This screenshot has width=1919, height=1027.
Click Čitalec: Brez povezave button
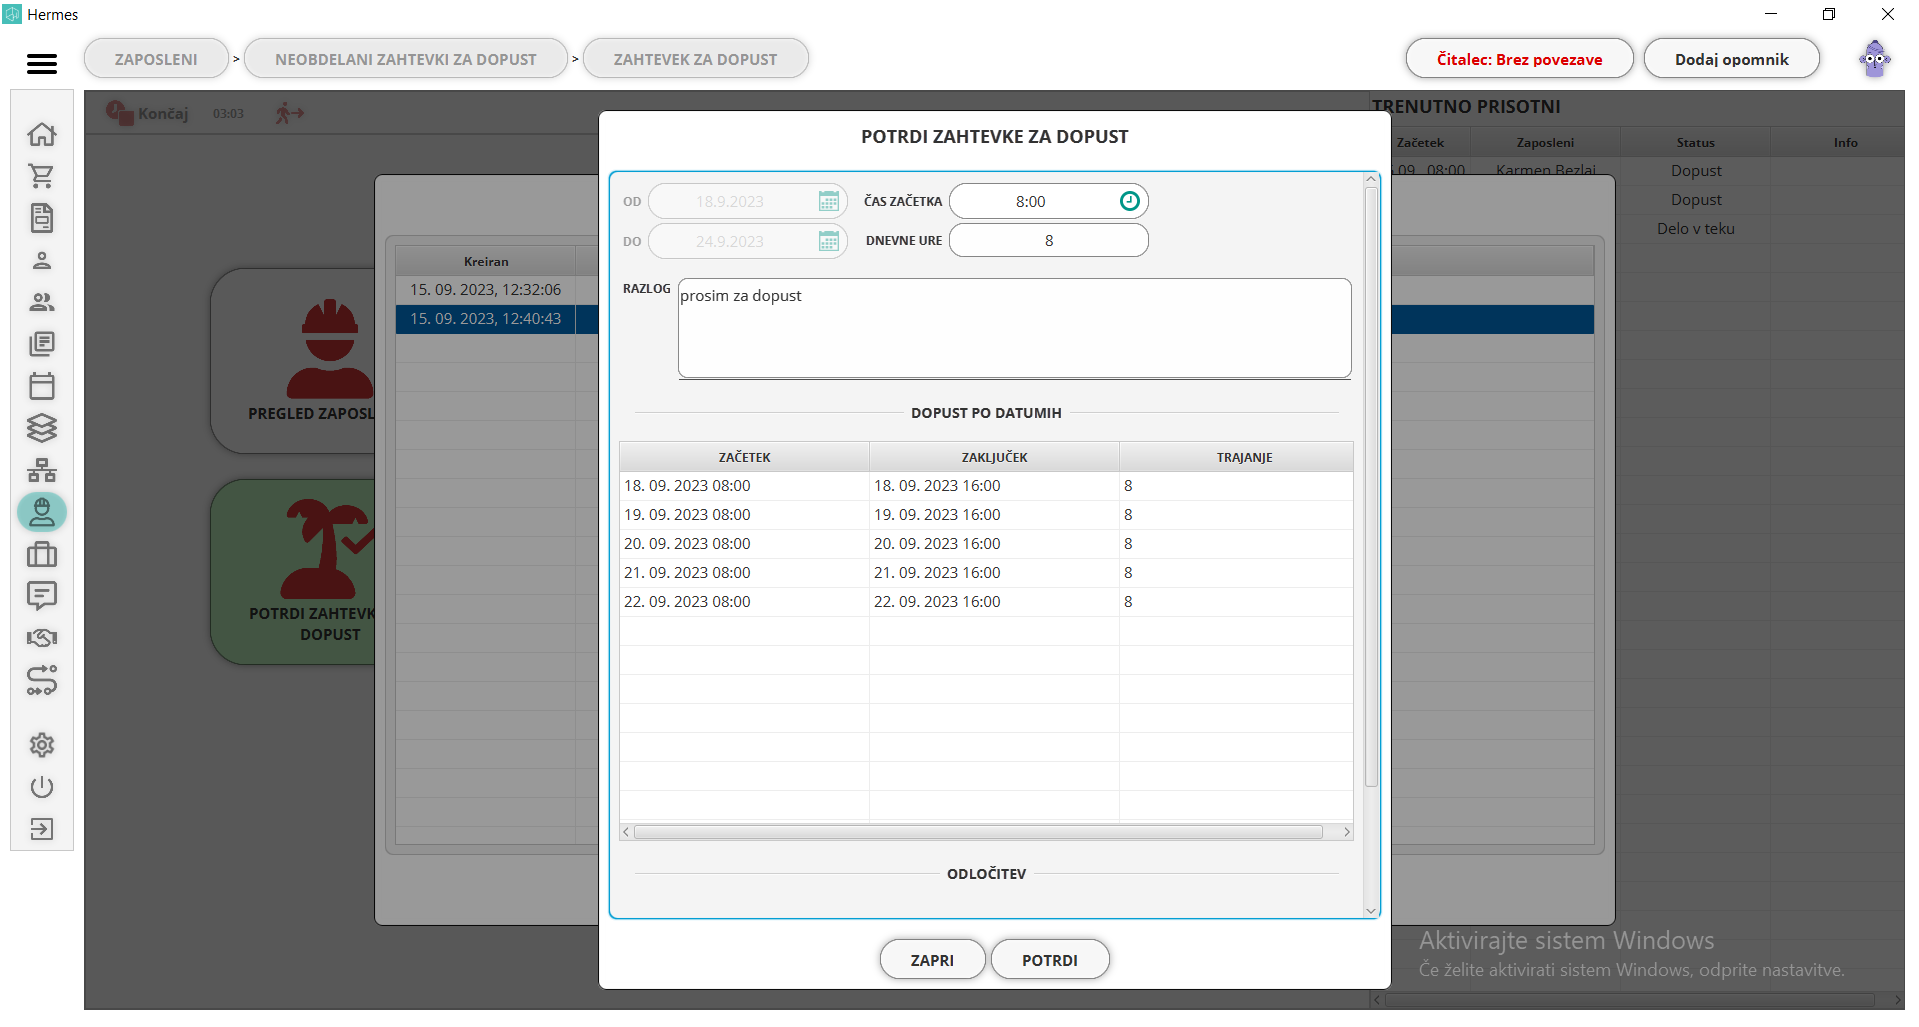(x=1519, y=59)
